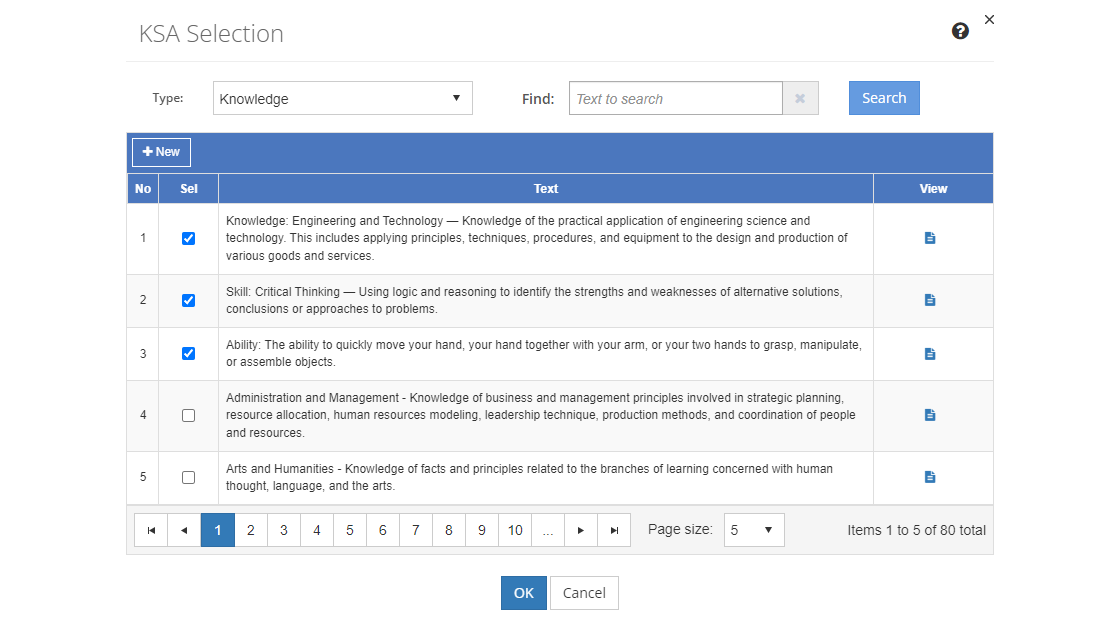View document for Administration and Management row
1120x629 pixels.
(930, 415)
